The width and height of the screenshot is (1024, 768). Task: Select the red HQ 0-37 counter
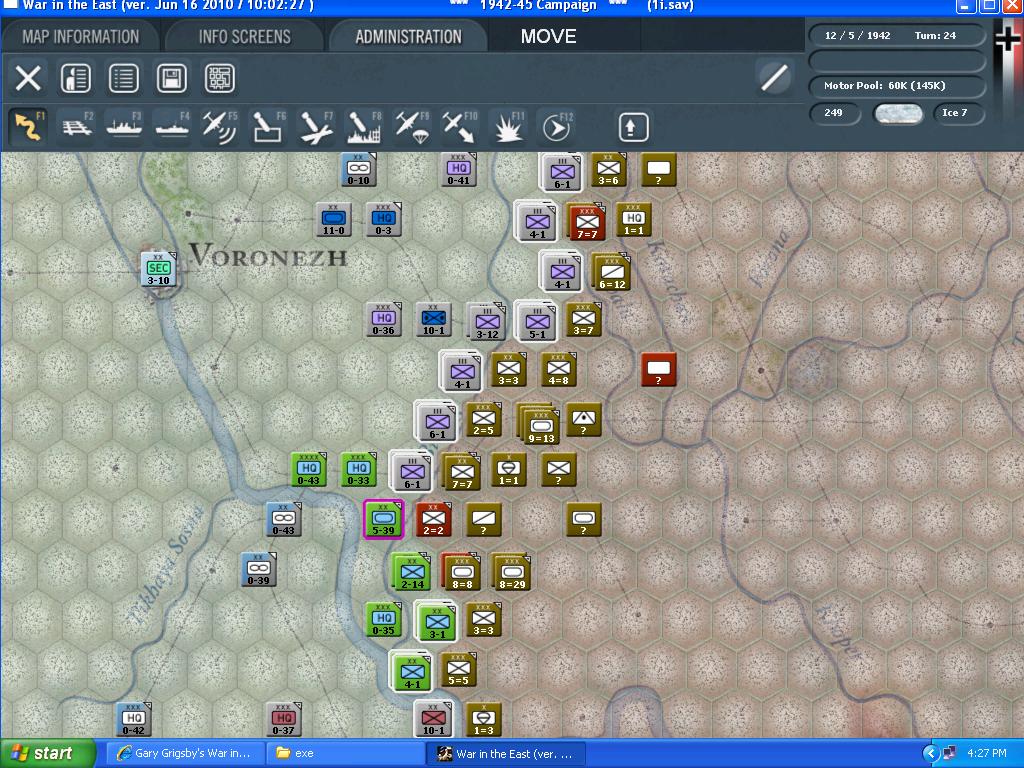click(284, 719)
